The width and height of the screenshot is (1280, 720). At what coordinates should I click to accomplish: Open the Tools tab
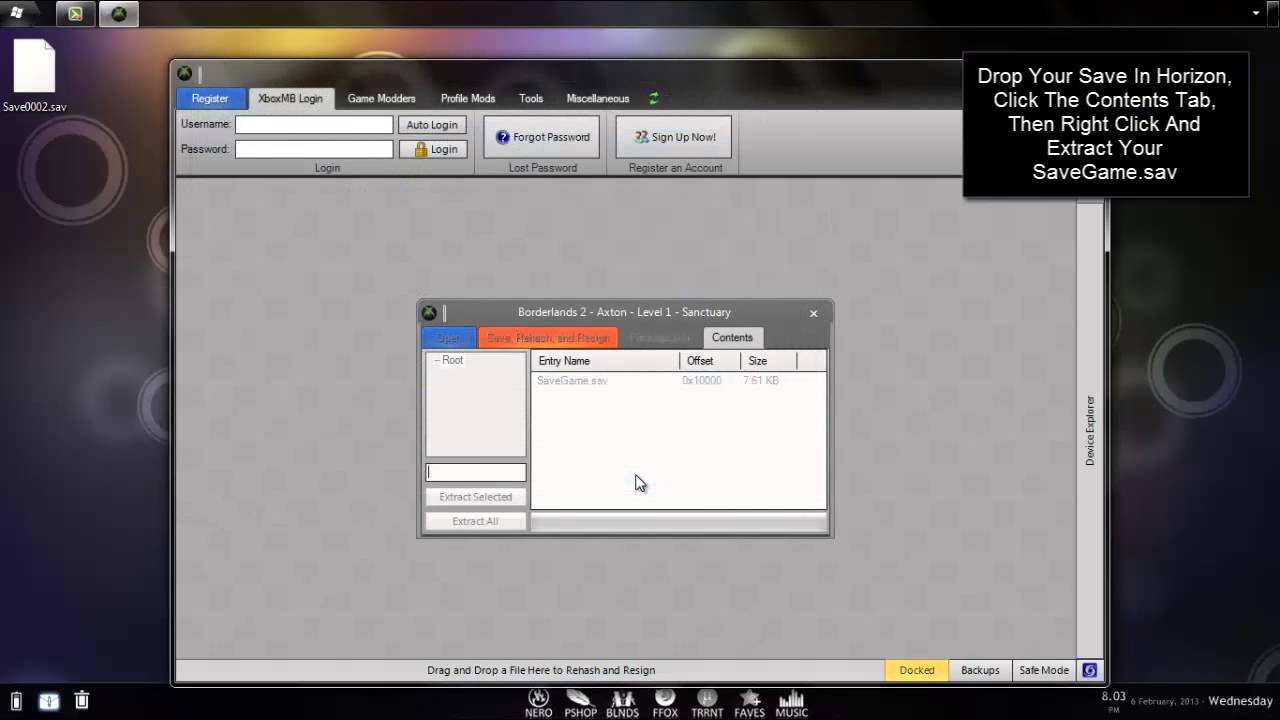531,98
